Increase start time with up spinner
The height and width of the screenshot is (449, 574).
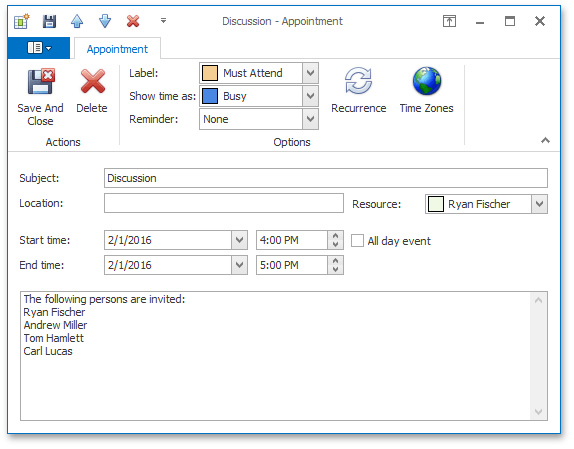(x=335, y=236)
